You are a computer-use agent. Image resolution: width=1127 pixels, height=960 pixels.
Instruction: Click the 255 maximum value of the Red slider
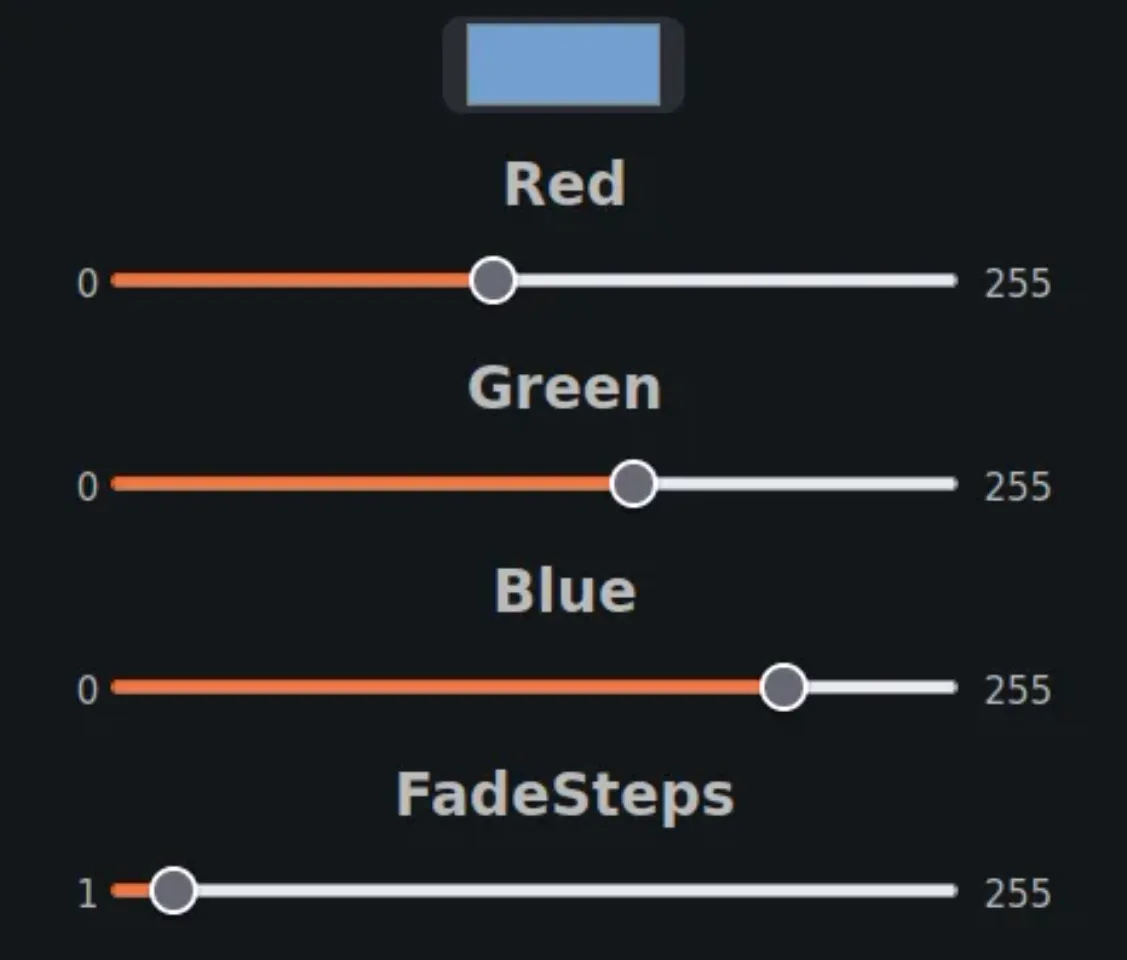[x=1017, y=285]
